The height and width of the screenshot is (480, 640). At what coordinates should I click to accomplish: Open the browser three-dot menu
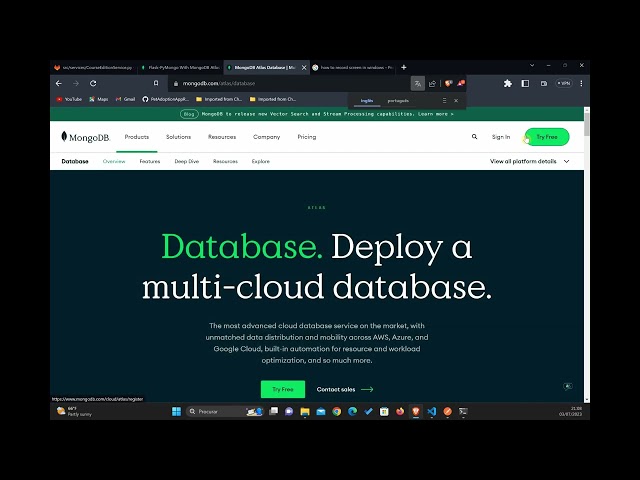[x=581, y=83]
